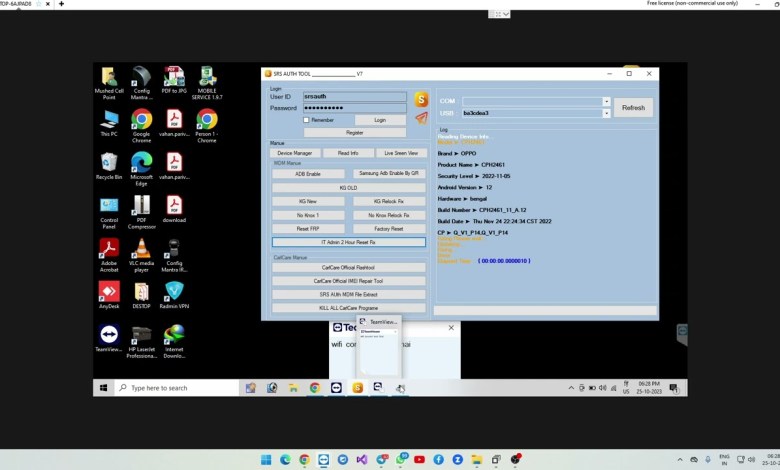The height and width of the screenshot is (470, 780).
Task: Click IT Admin 2 Hour Reset Fix
Action: tap(348, 242)
